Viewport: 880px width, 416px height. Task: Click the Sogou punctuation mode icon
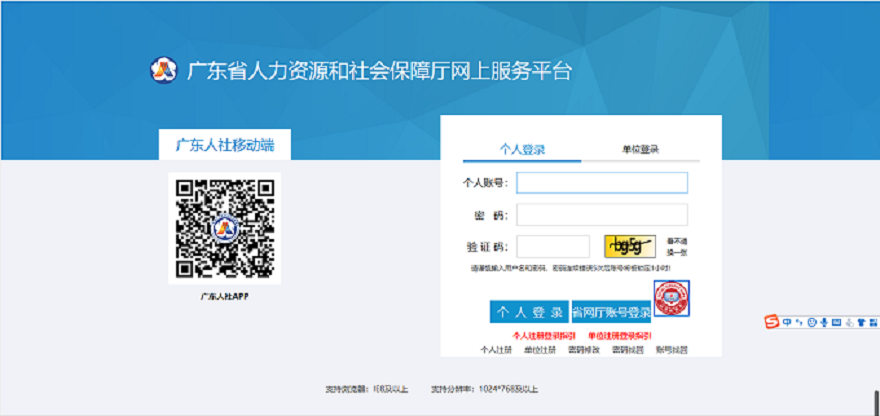pyautogui.click(x=799, y=322)
